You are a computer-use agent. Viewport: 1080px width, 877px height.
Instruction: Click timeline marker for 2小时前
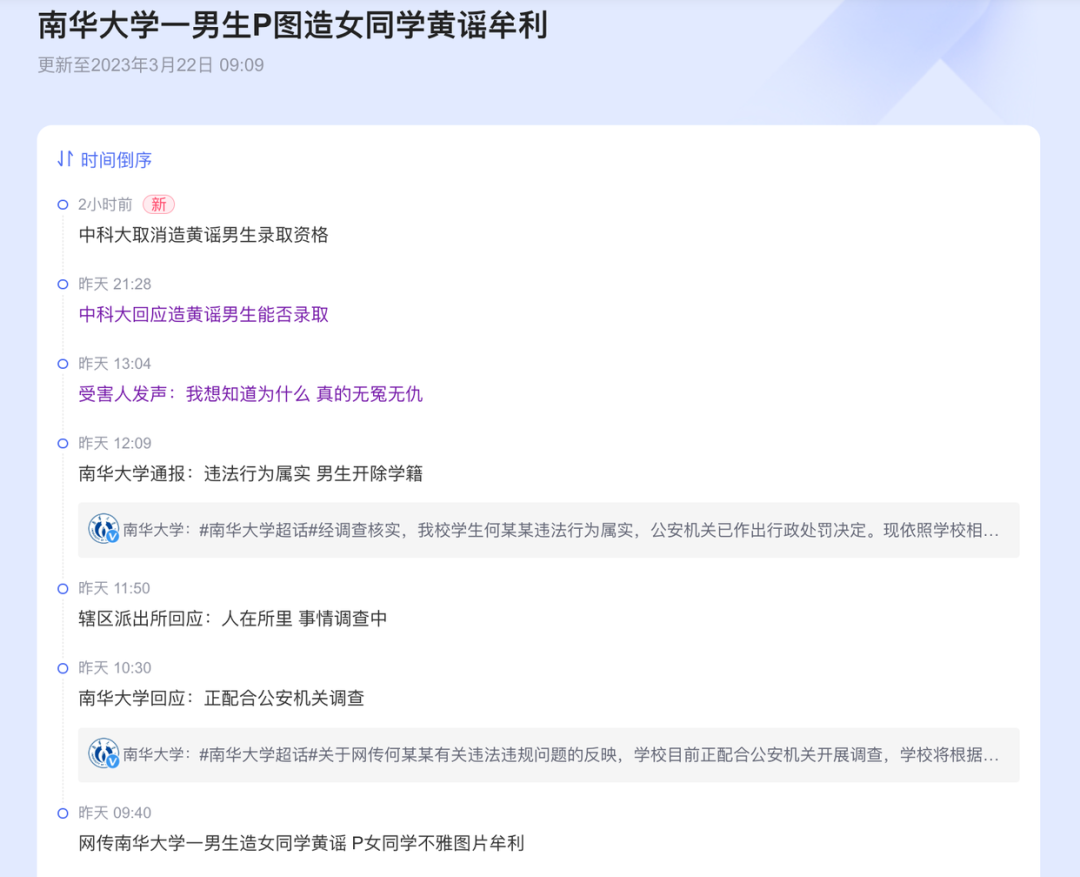click(x=63, y=205)
